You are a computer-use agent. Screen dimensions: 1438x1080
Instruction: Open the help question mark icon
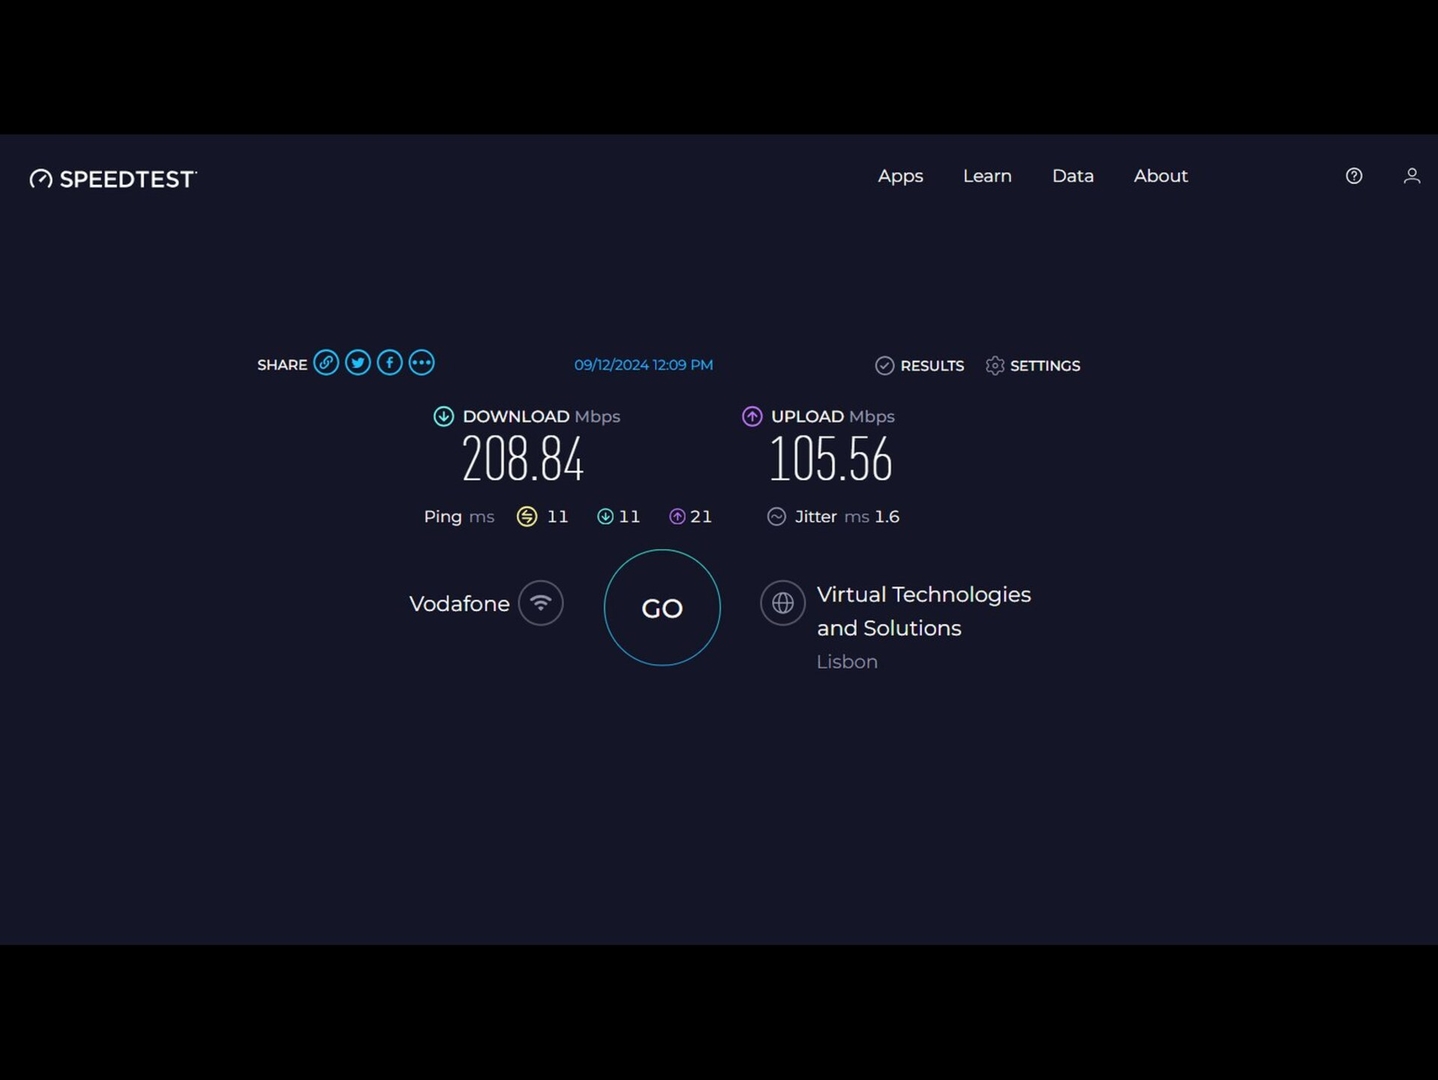click(x=1354, y=176)
